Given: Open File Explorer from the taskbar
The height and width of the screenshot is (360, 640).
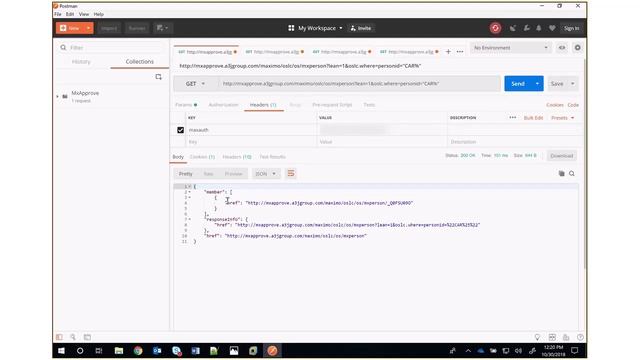Looking at the screenshot, I should tap(119, 351).
